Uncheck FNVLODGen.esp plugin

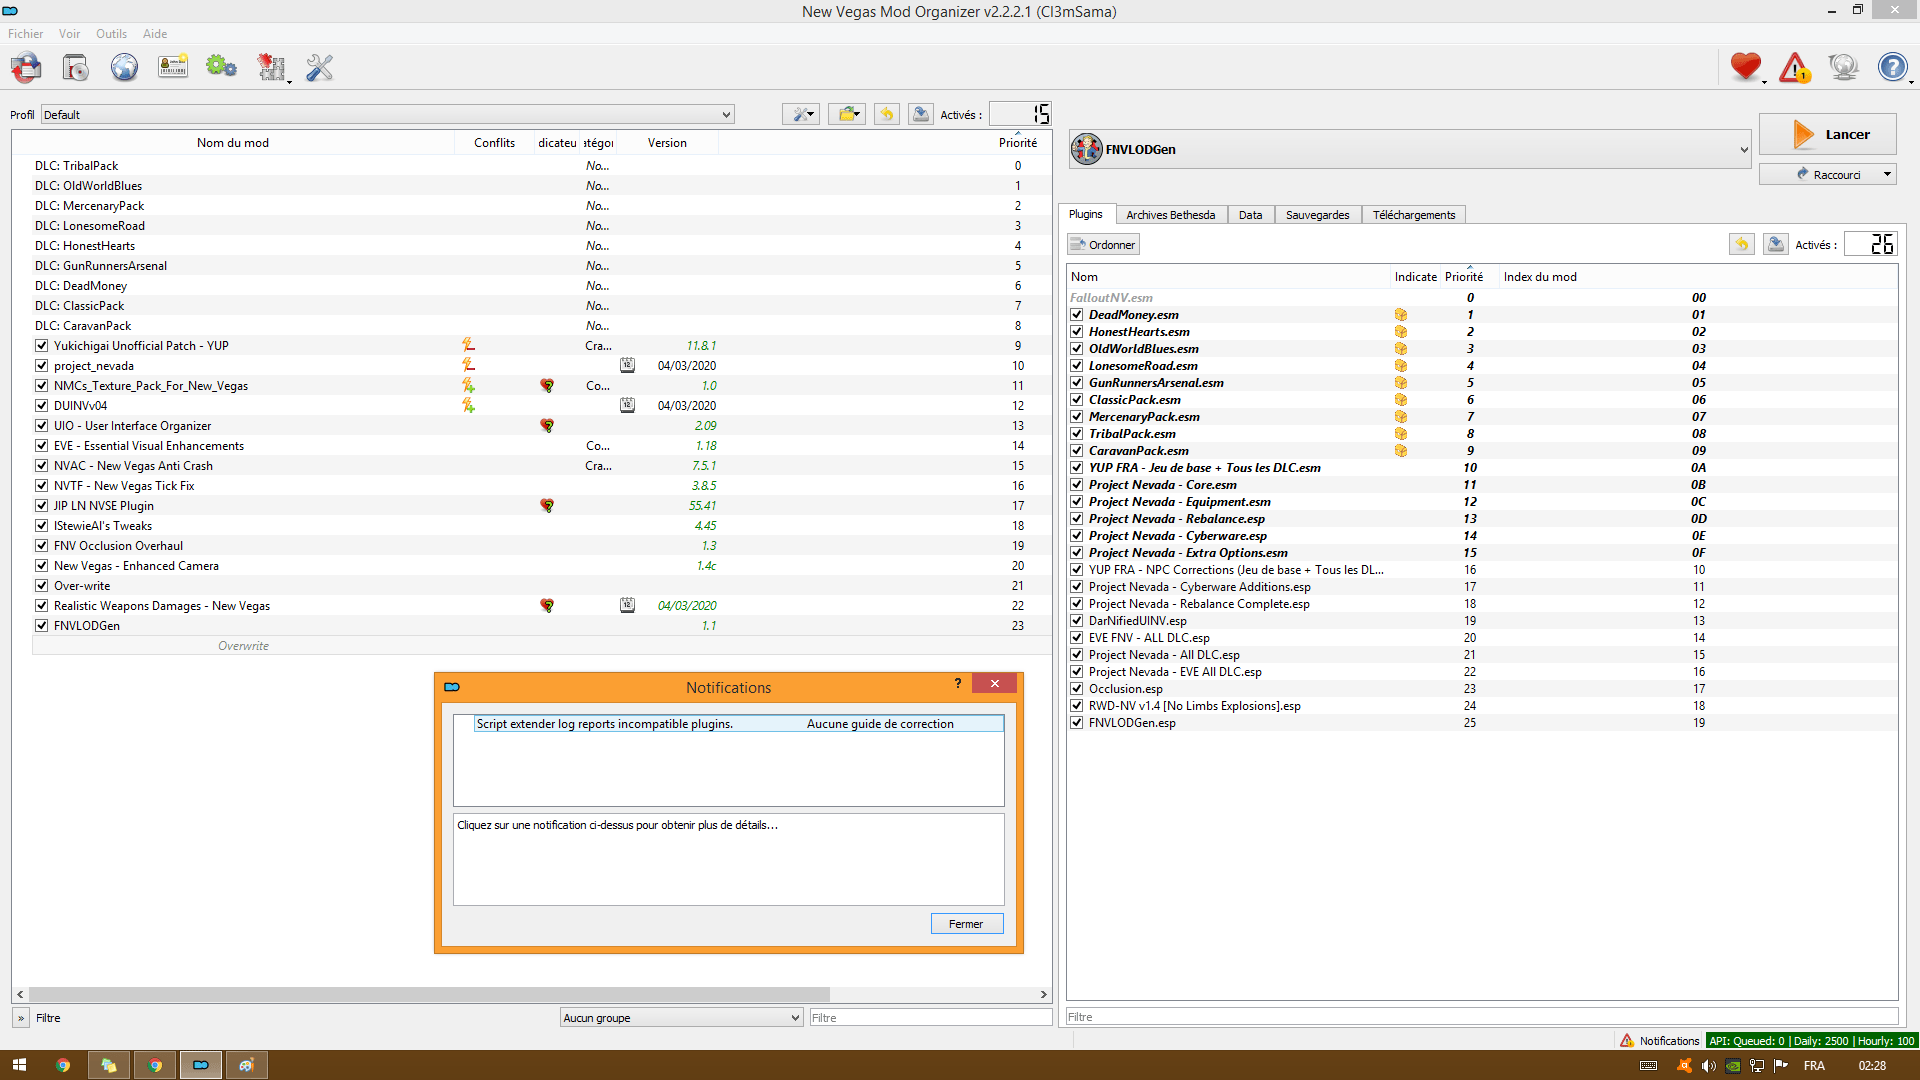point(1077,723)
